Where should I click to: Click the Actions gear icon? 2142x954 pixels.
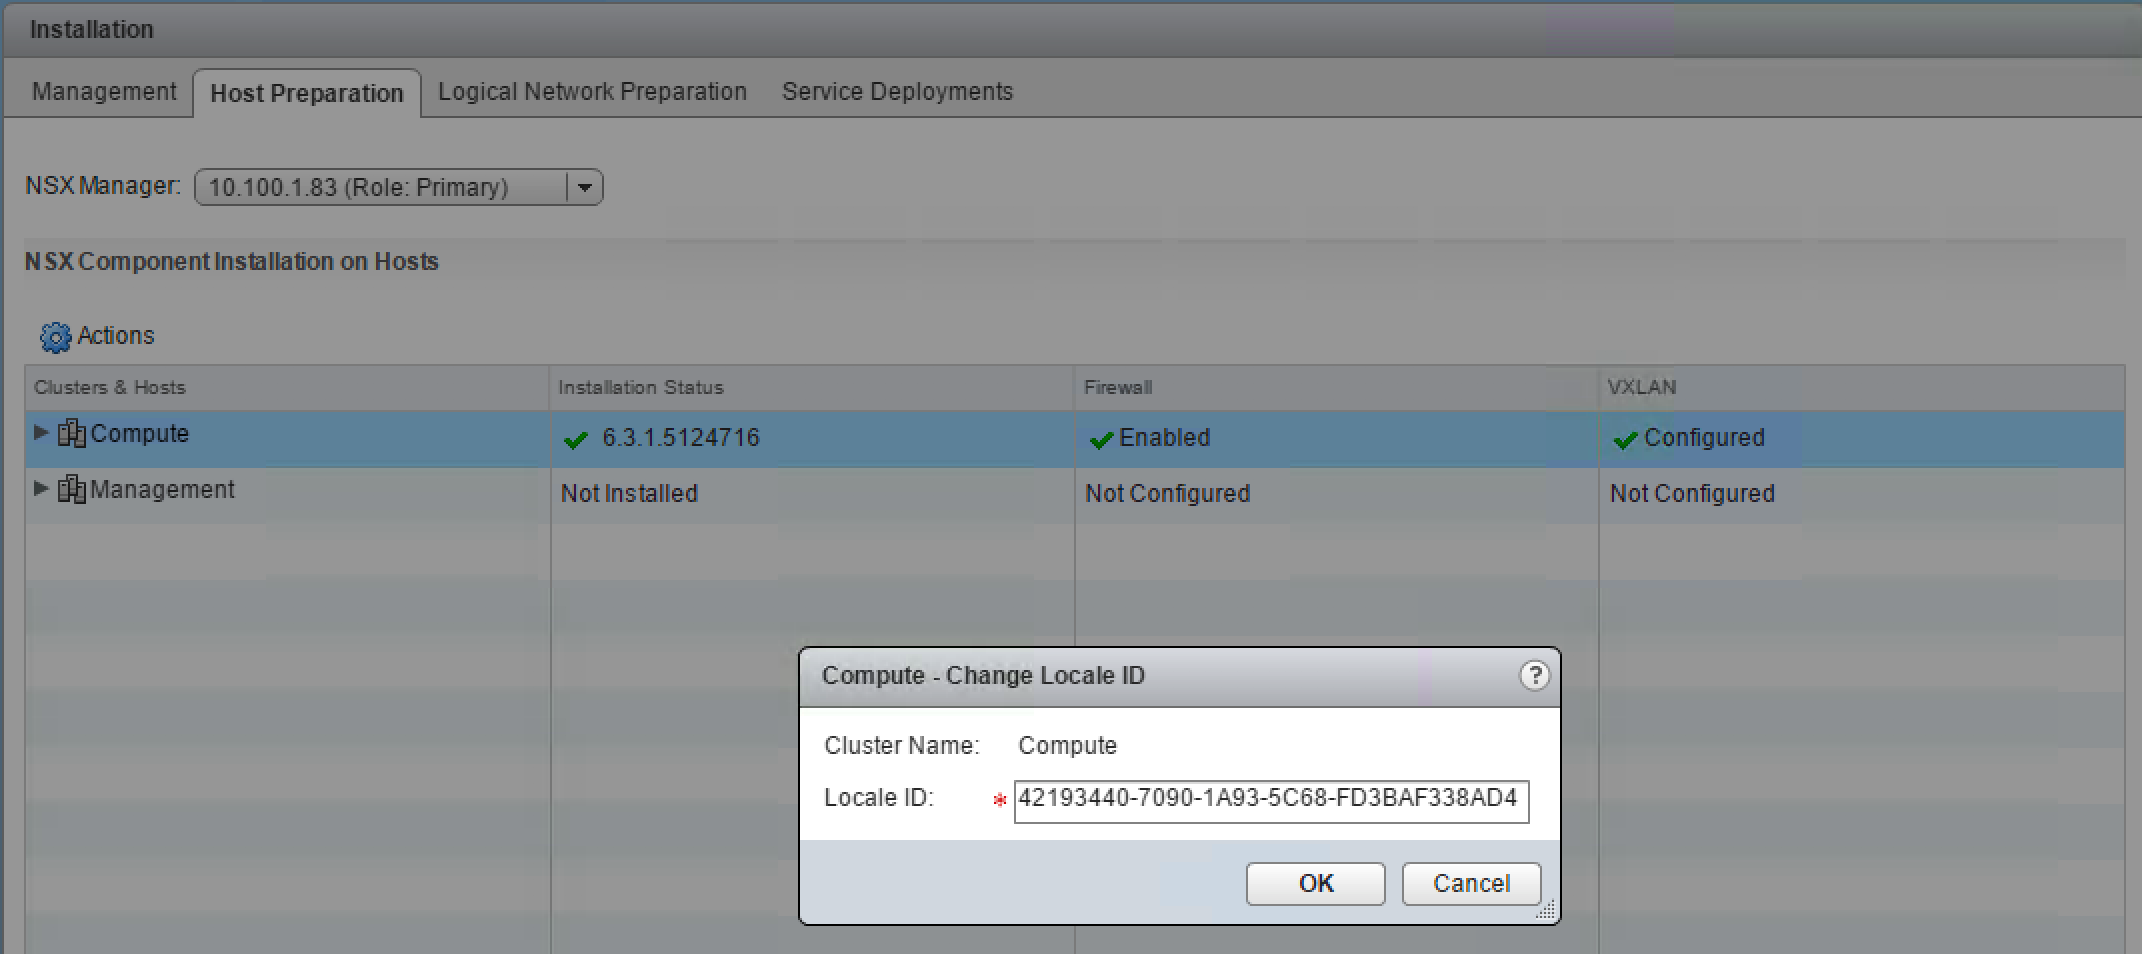click(x=55, y=337)
